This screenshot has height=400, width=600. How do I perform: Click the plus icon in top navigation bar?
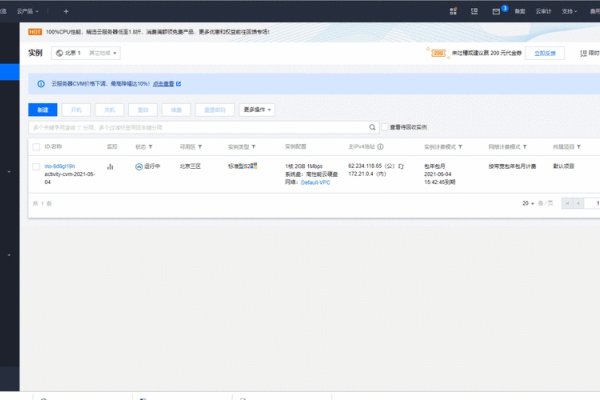point(66,11)
